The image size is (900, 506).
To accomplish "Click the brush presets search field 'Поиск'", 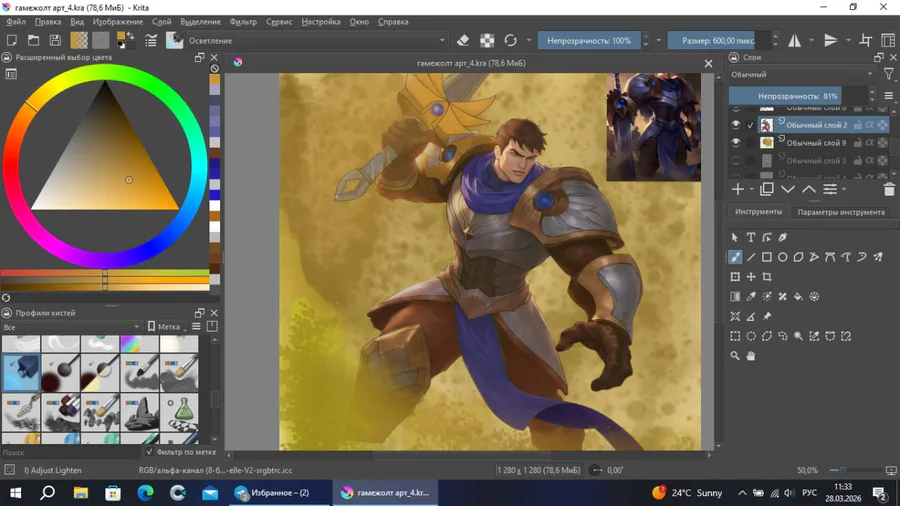I will [x=70, y=452].
